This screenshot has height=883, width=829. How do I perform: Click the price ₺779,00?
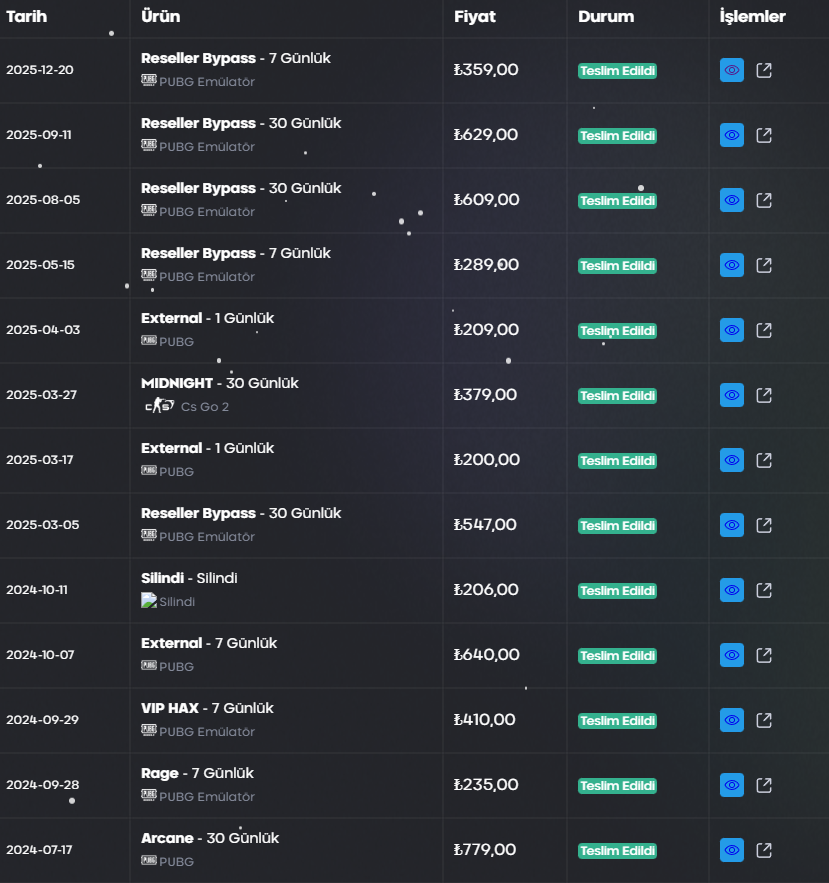485,850
